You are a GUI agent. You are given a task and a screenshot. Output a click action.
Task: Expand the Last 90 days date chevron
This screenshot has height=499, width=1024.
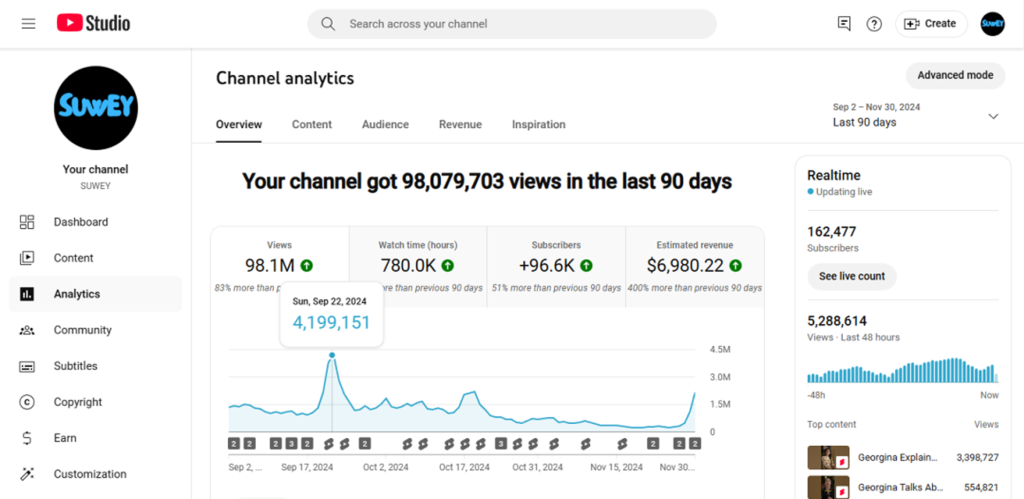(x=993, y=116)
